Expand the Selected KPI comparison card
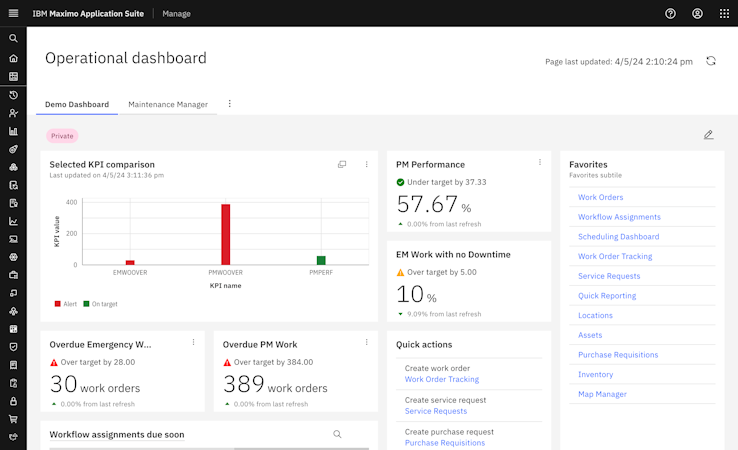738x450 pixels. [342, 164]
